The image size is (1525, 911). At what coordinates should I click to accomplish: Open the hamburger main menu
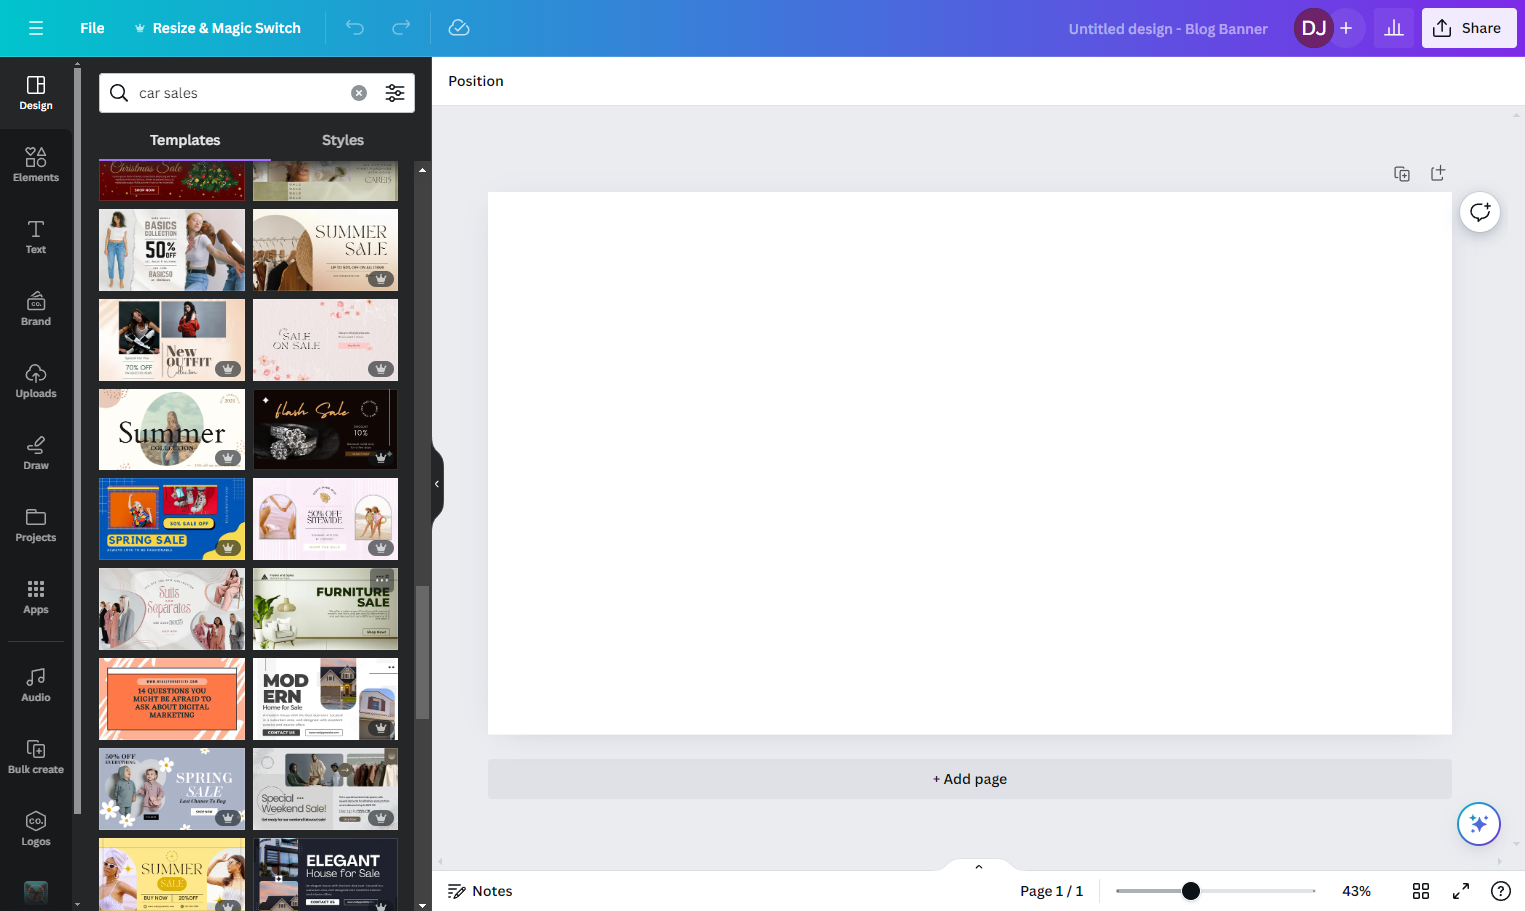(x=36, y=28)
